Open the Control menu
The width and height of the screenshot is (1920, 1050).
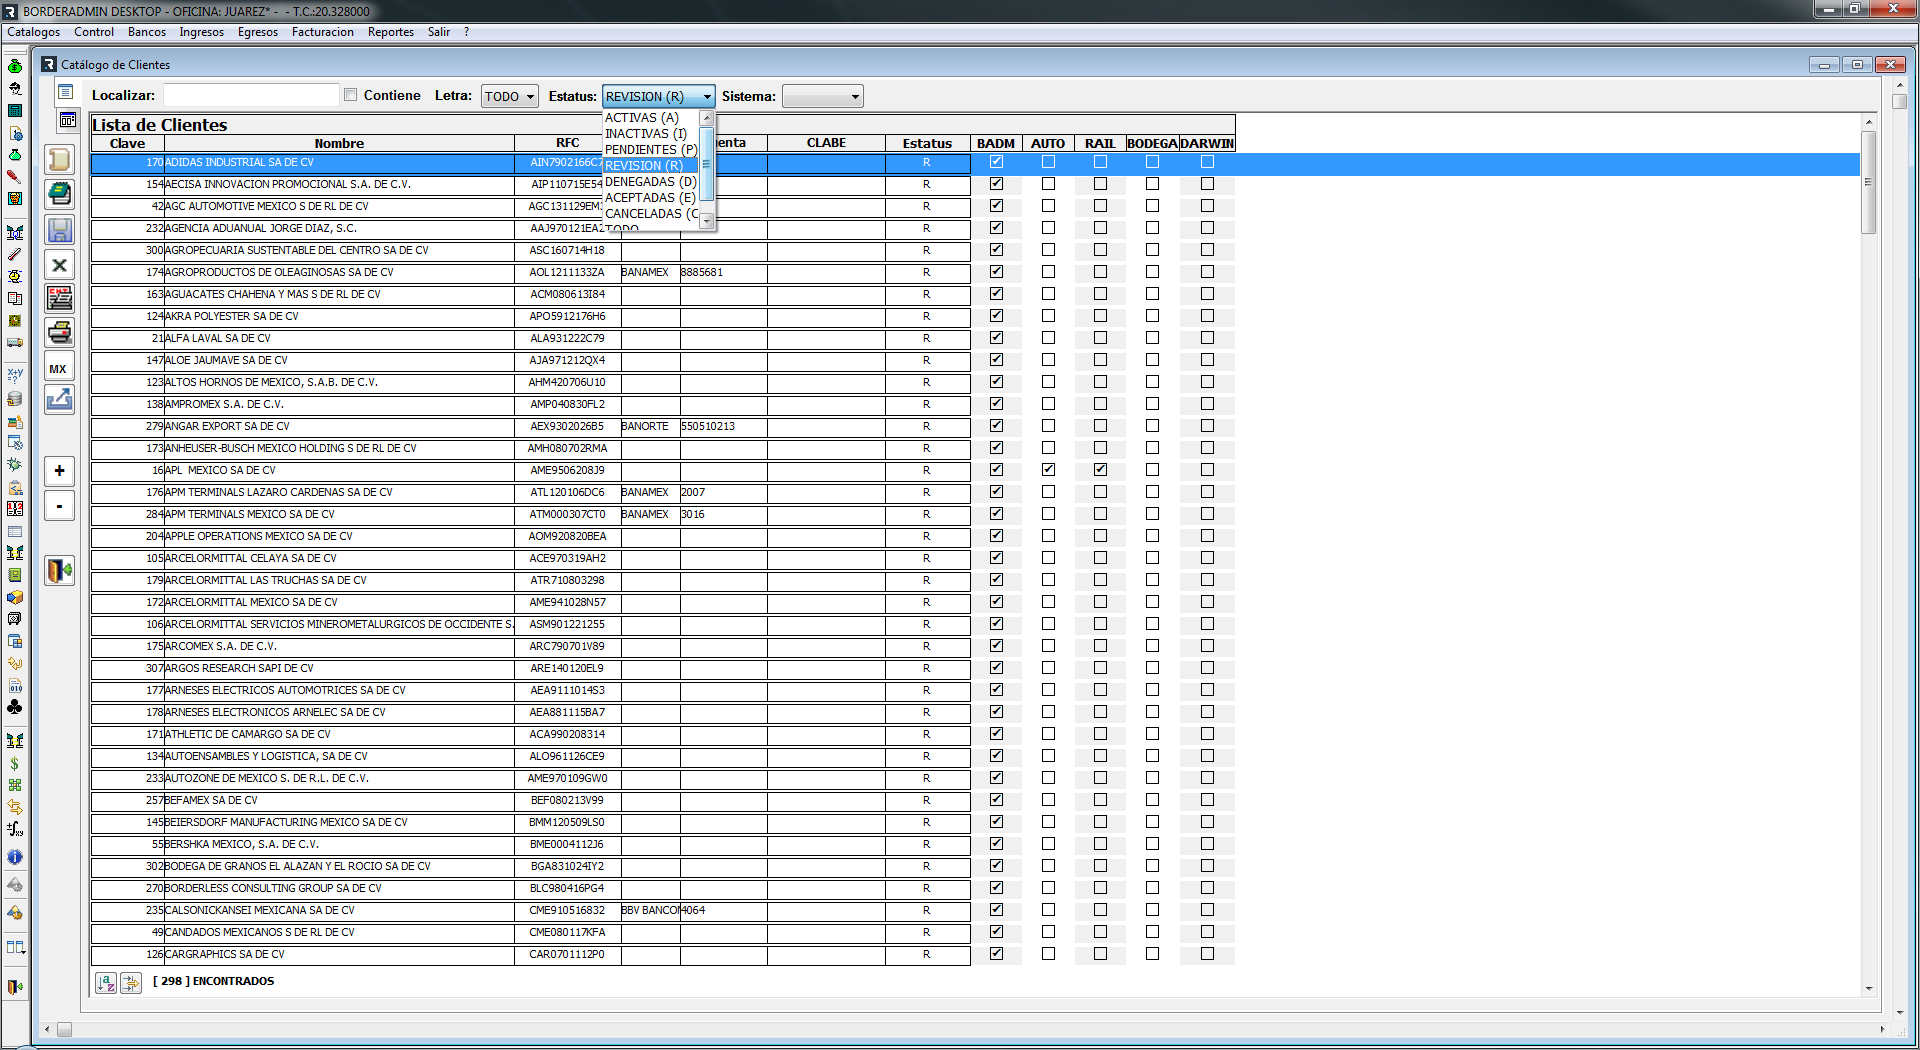tap(94, 32)
